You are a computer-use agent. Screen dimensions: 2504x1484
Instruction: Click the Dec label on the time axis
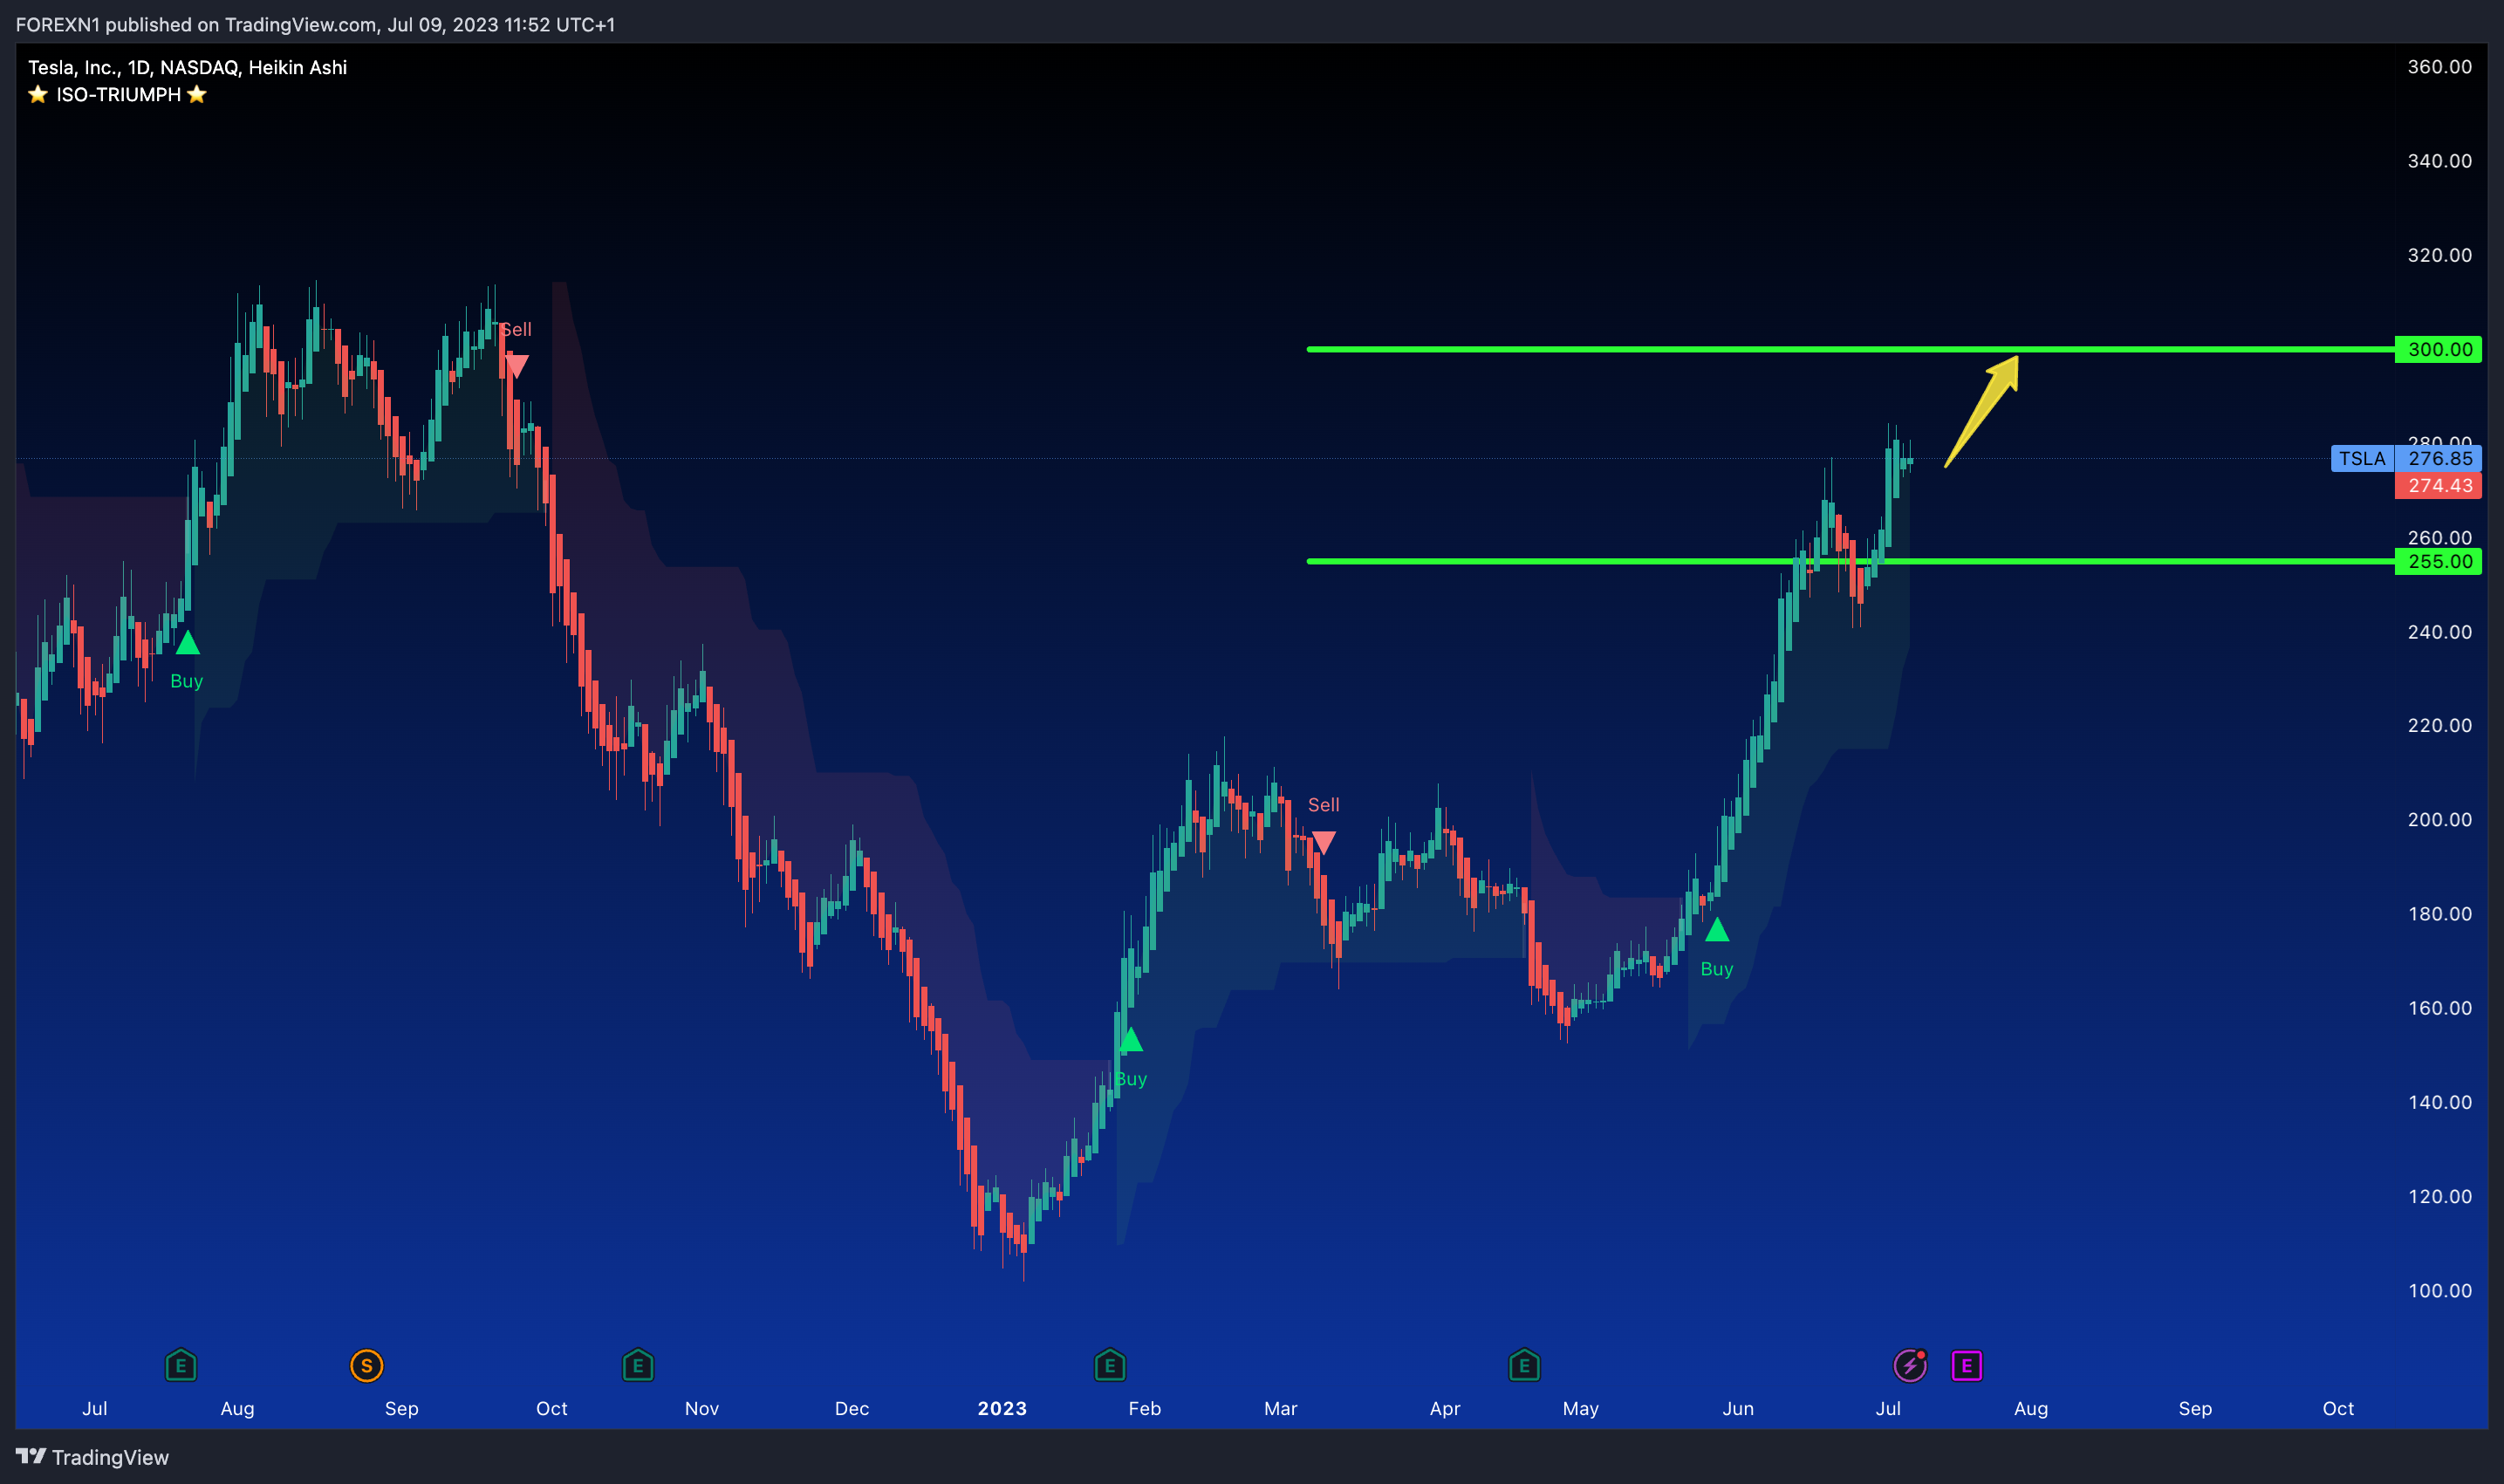(852, 1408)
